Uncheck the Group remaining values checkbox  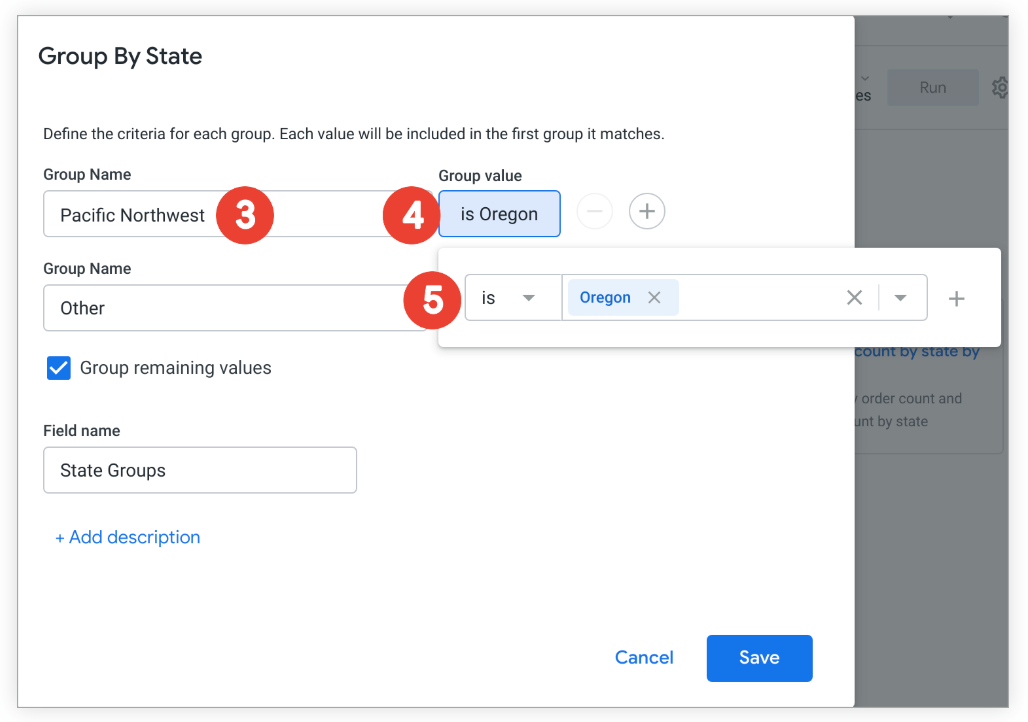point(58,368)
